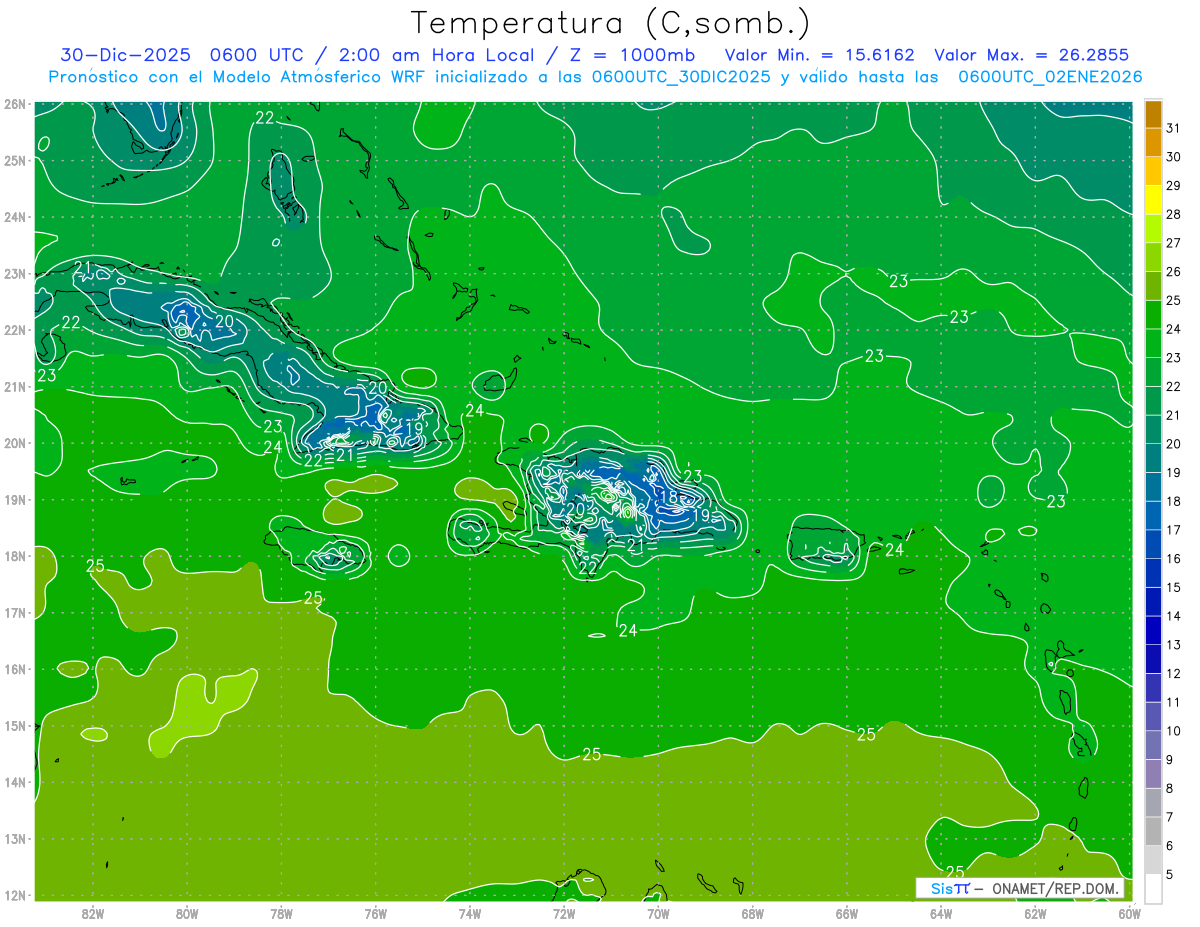The height and width of the screenshot is (927, 1200).
Task: Click the legend scale value '28'
Action: [1173, 215]
